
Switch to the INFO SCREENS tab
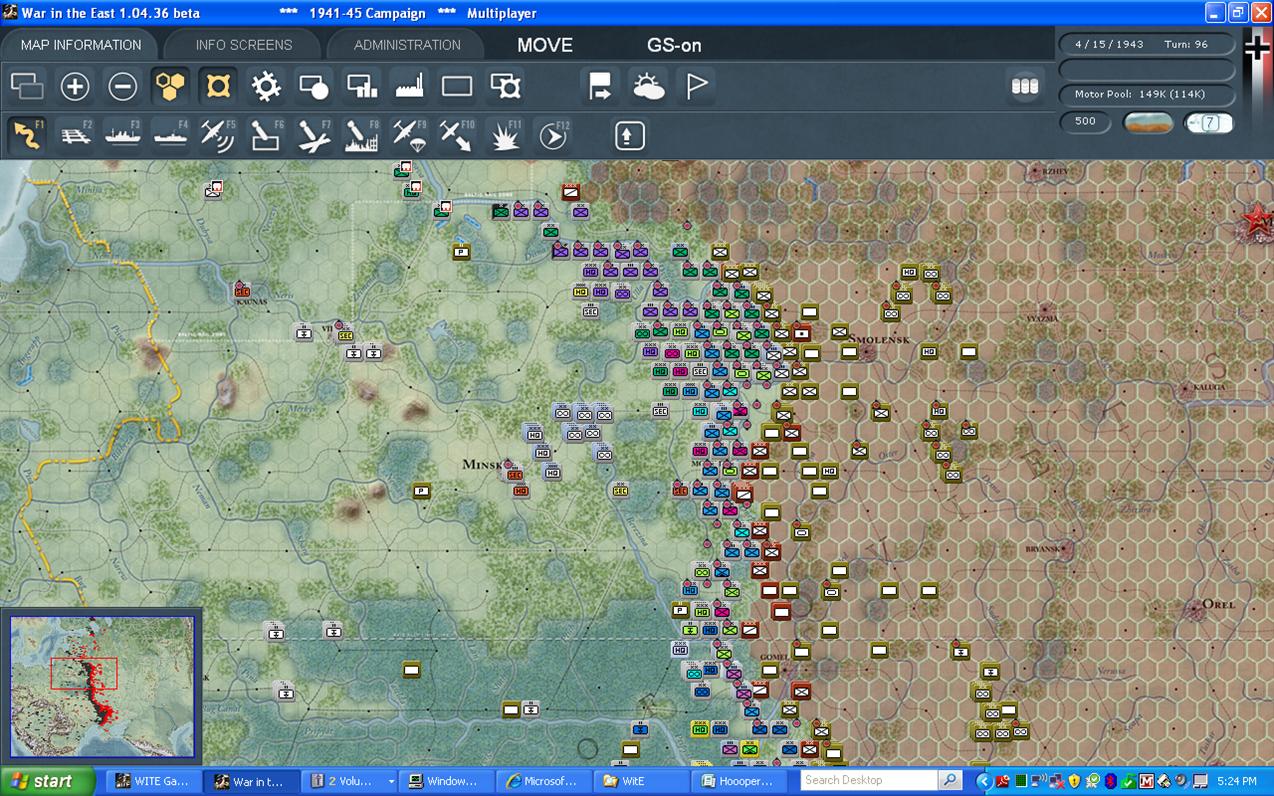click(x=244, y=45)
